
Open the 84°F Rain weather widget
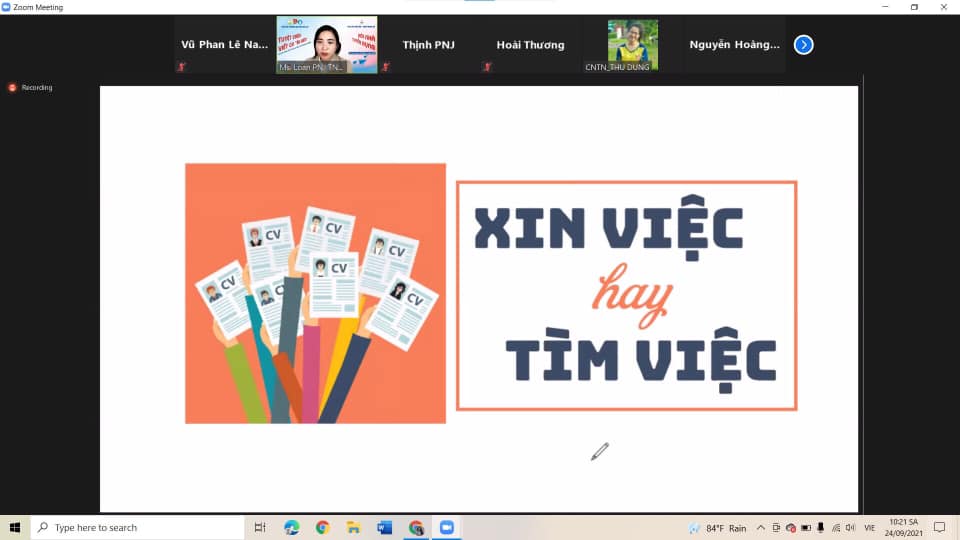718,528
